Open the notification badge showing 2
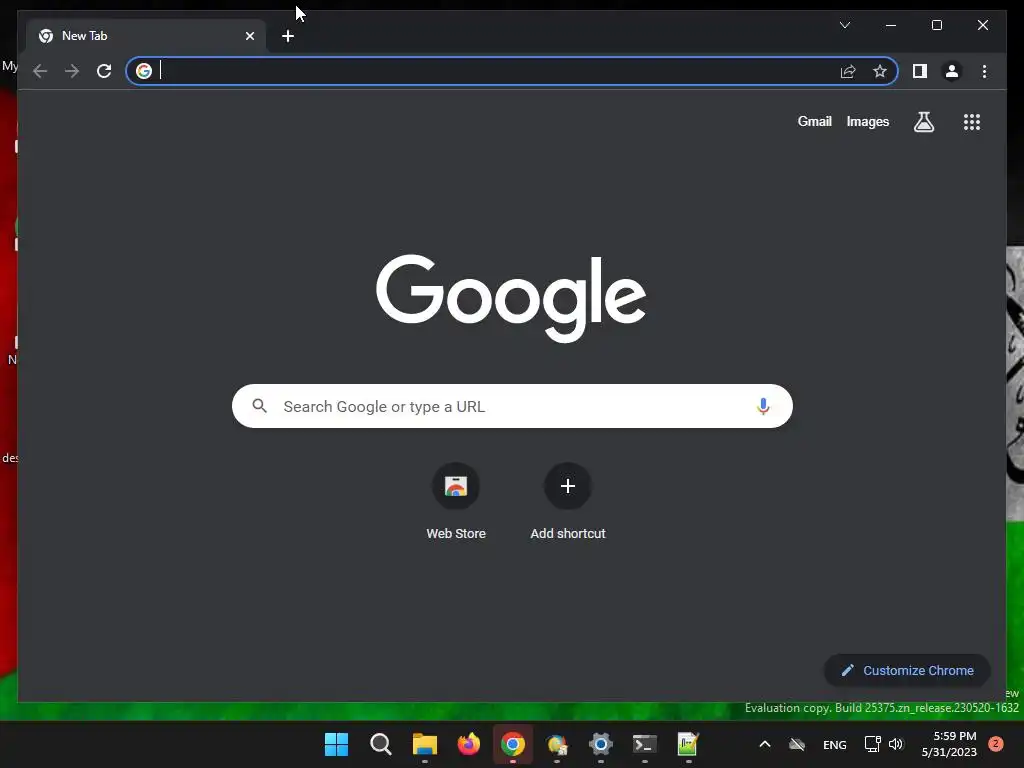Screen dimensions: 1024x768 (x=996, y=744)
